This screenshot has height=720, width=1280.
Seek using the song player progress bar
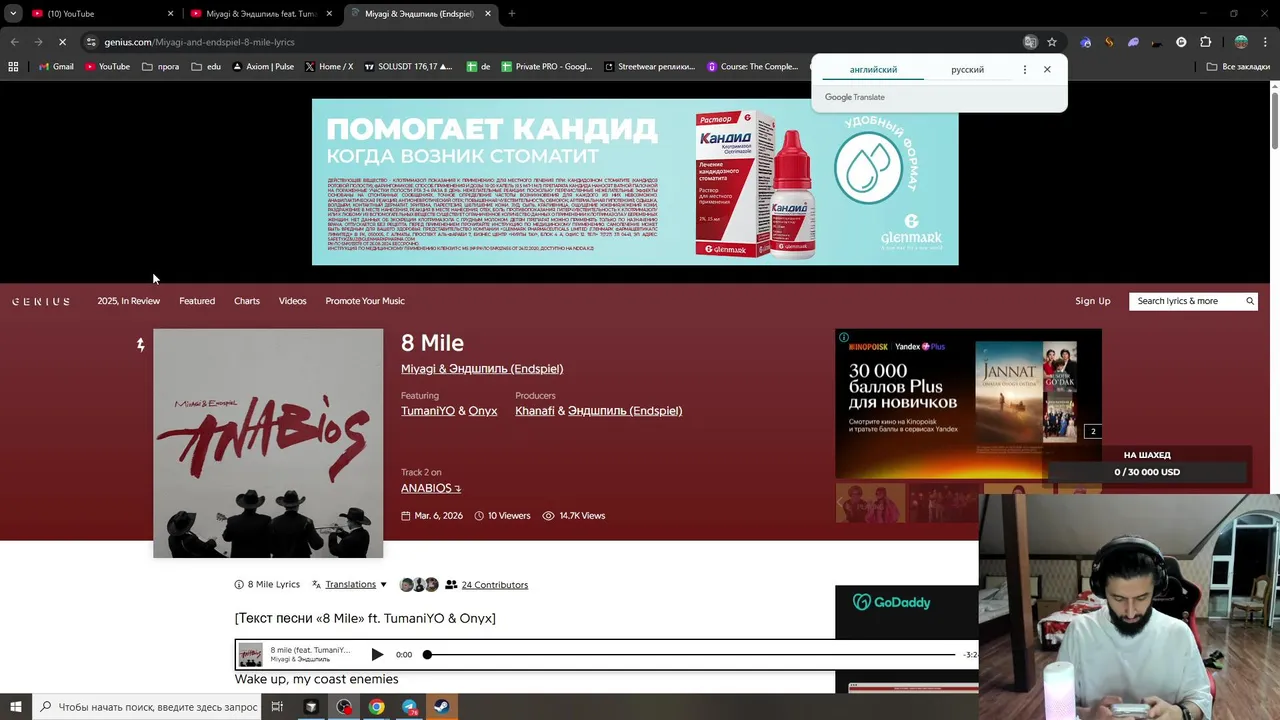[690, 655]
